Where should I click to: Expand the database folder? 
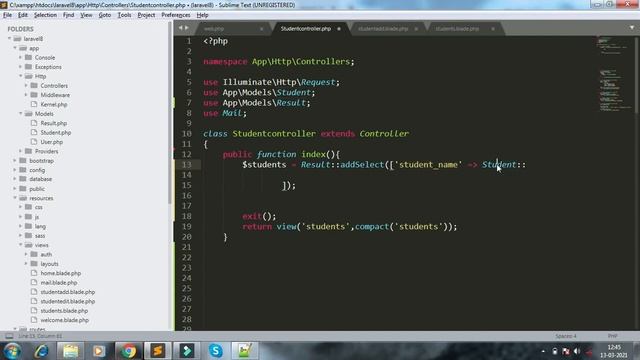click(15, 179)
